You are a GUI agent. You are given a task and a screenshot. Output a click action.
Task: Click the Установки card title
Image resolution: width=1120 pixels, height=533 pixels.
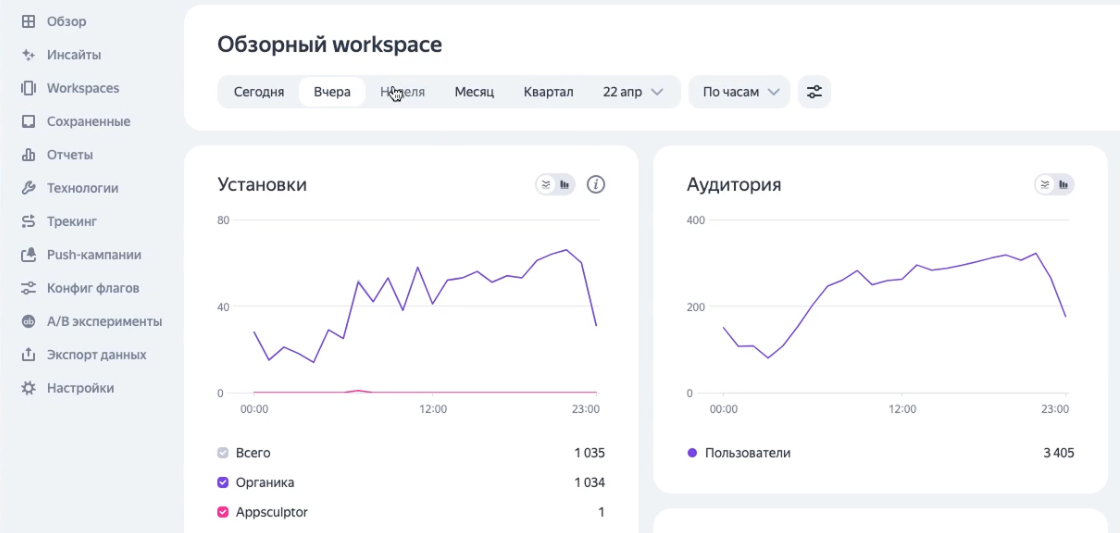[262, 185]
